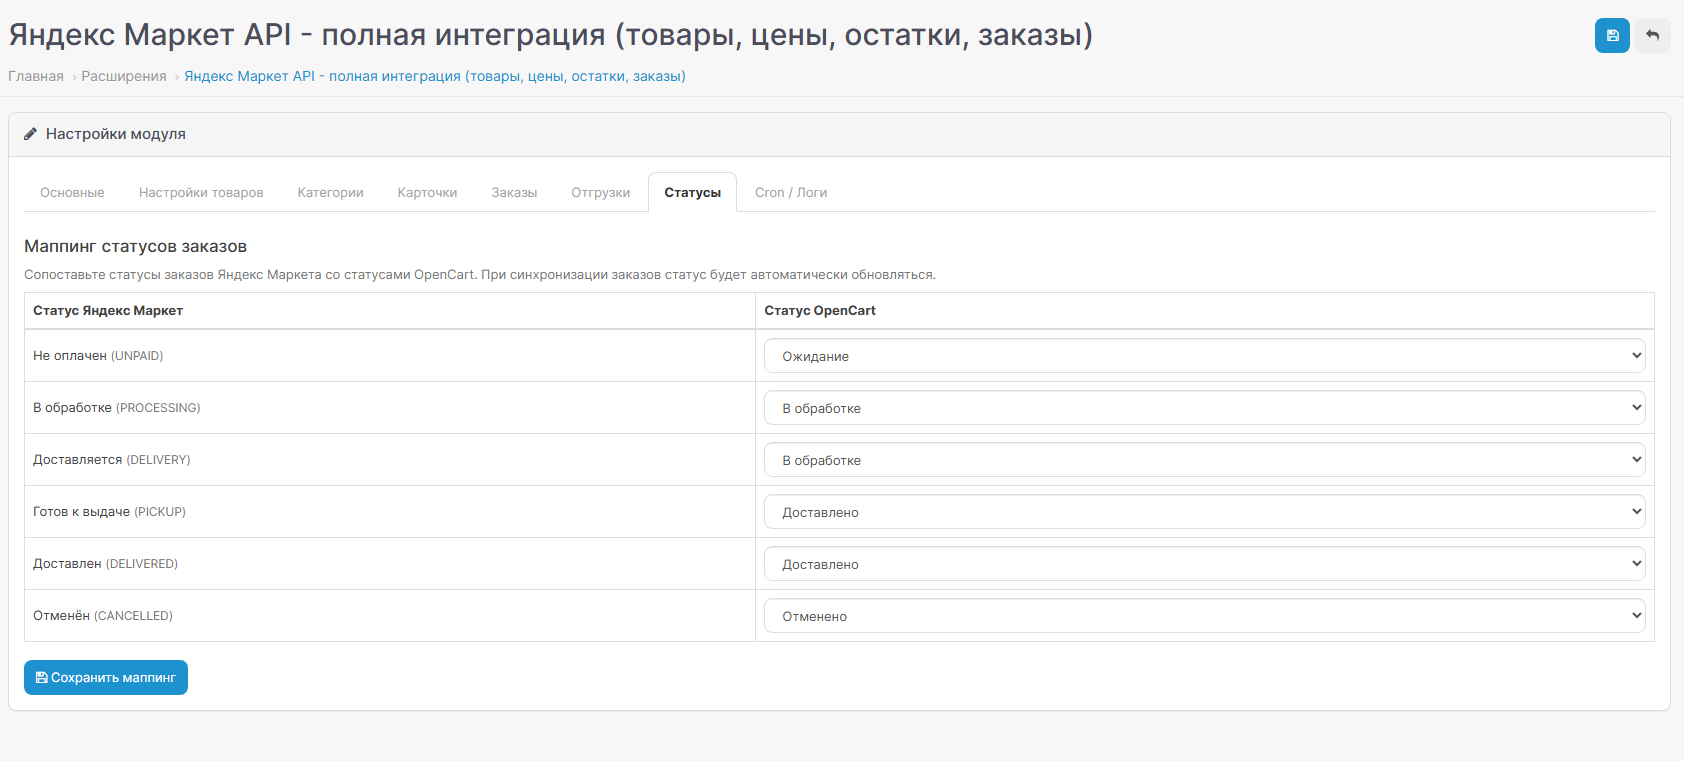Click the back arrow icon button
1684x761 pixels.
pyautogui.click(x=1653, y=36)
